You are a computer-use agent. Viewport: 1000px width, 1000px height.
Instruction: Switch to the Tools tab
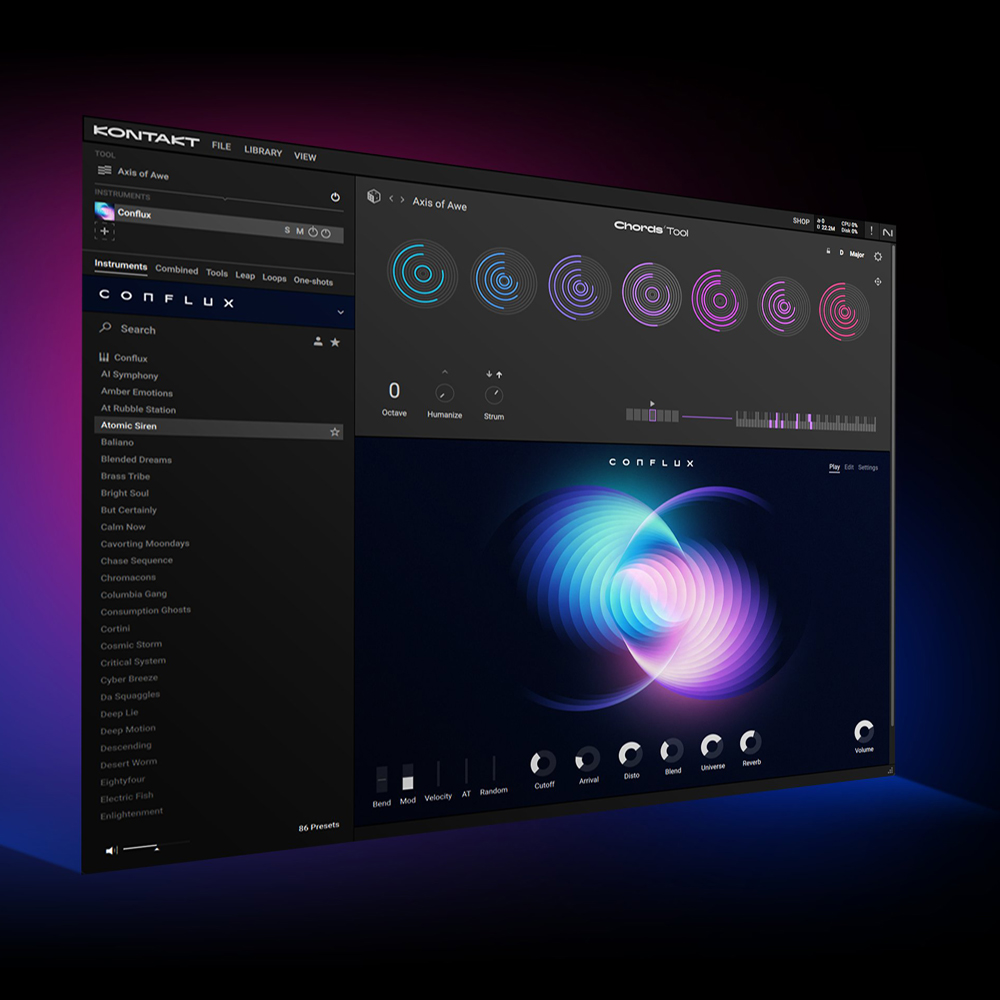tap(217, 272)
